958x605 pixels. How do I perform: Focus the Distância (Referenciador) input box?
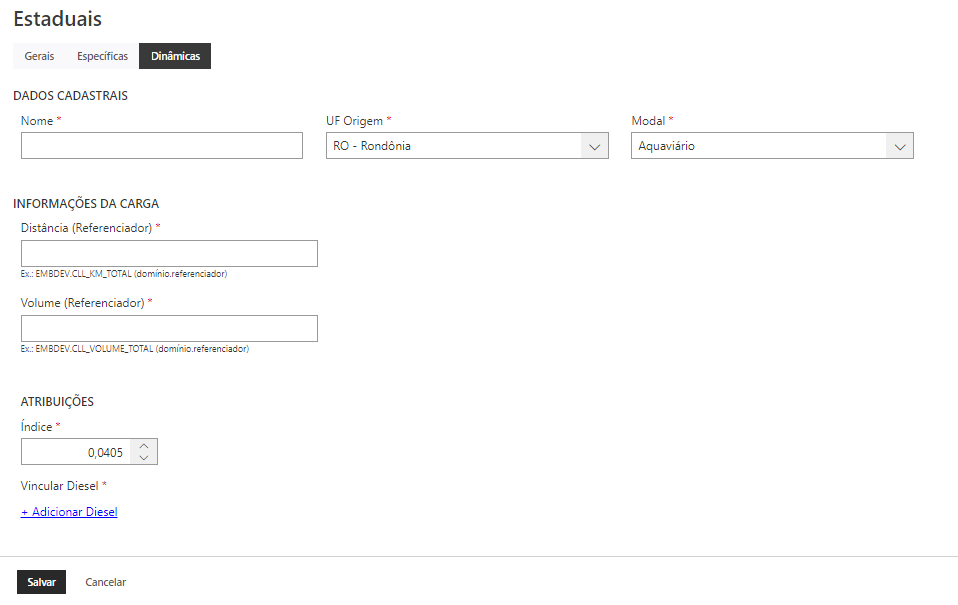tap(169, 253)
